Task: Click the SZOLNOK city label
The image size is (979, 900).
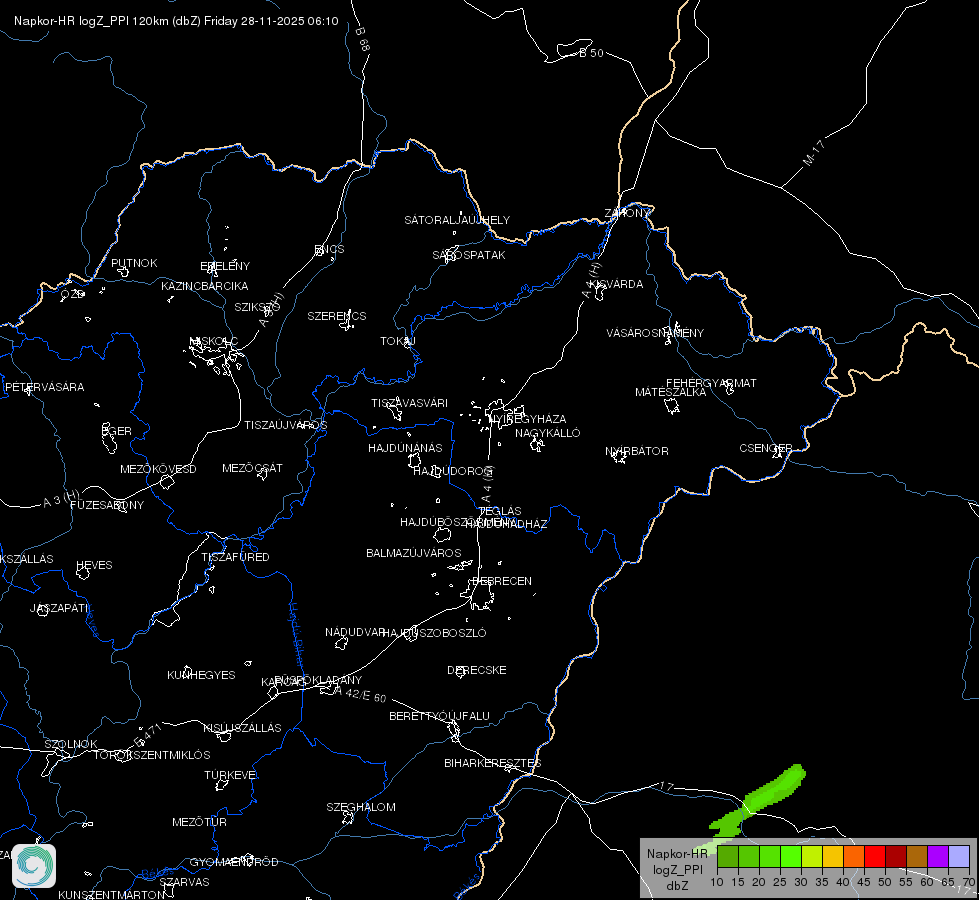Action: [x=71, y=744]
